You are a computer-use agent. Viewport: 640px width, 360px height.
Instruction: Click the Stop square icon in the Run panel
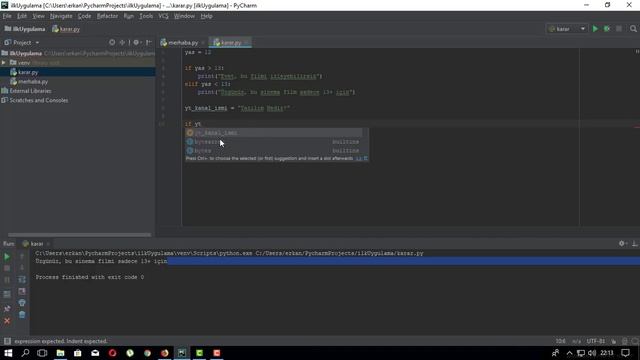(x=7, y=268)
